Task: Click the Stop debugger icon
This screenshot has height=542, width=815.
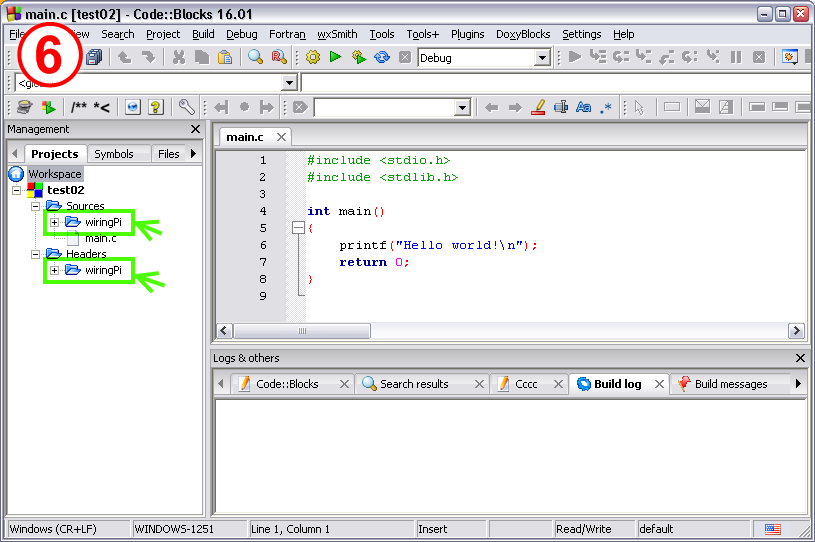Action: pos(759,57)
